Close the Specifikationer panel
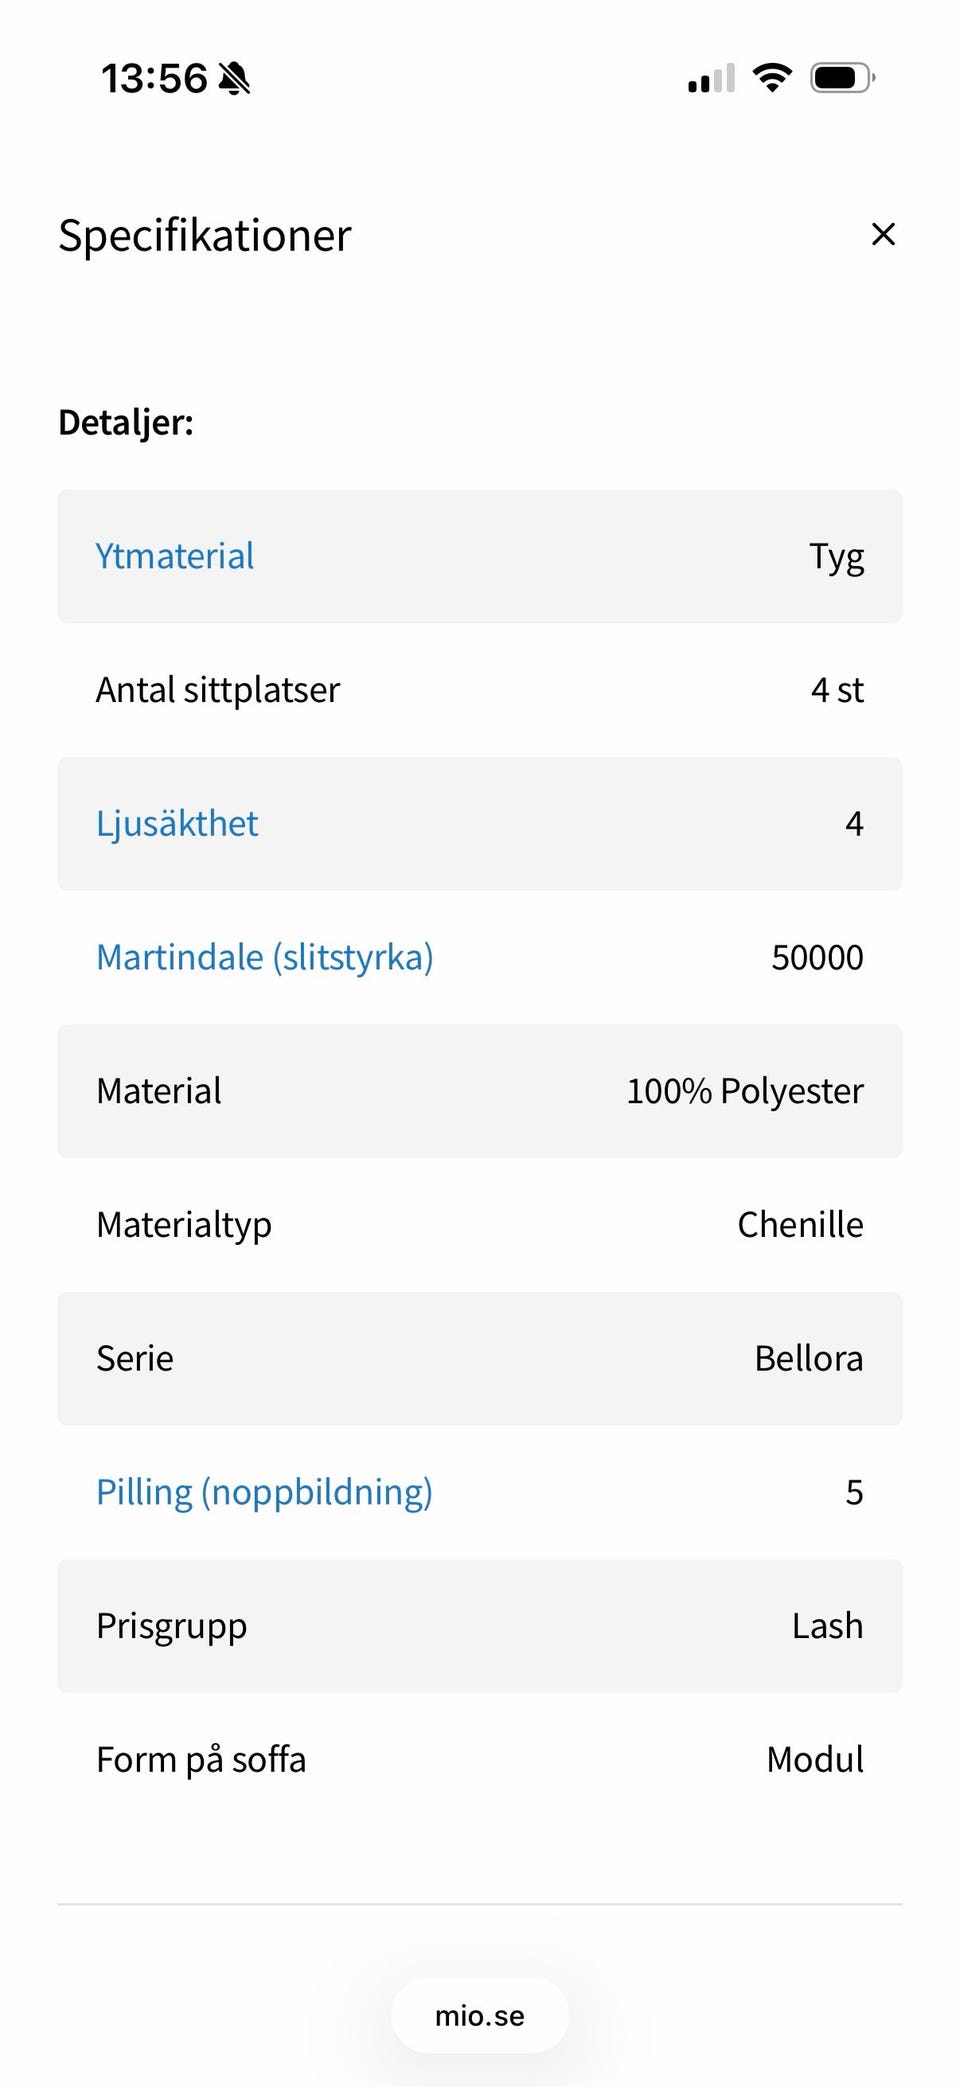 (x=883, y=235)
